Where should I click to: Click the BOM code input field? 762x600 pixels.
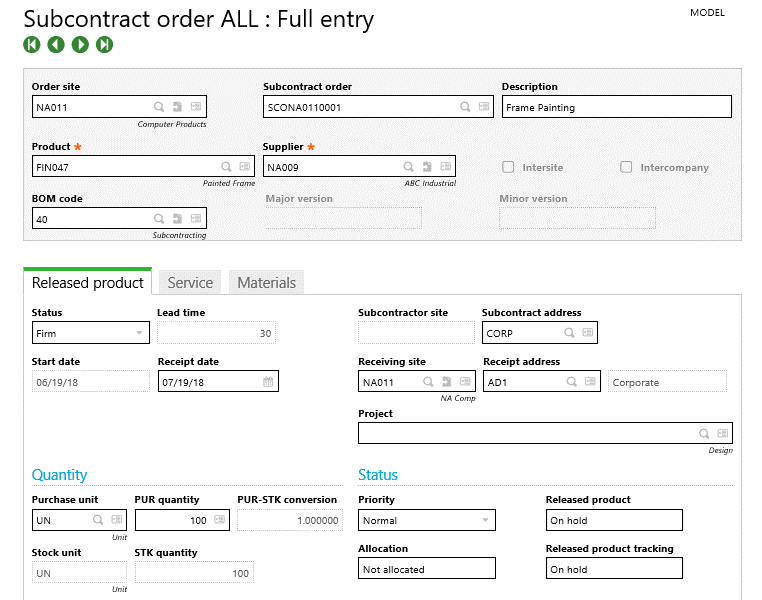click(x=90, y=218)
